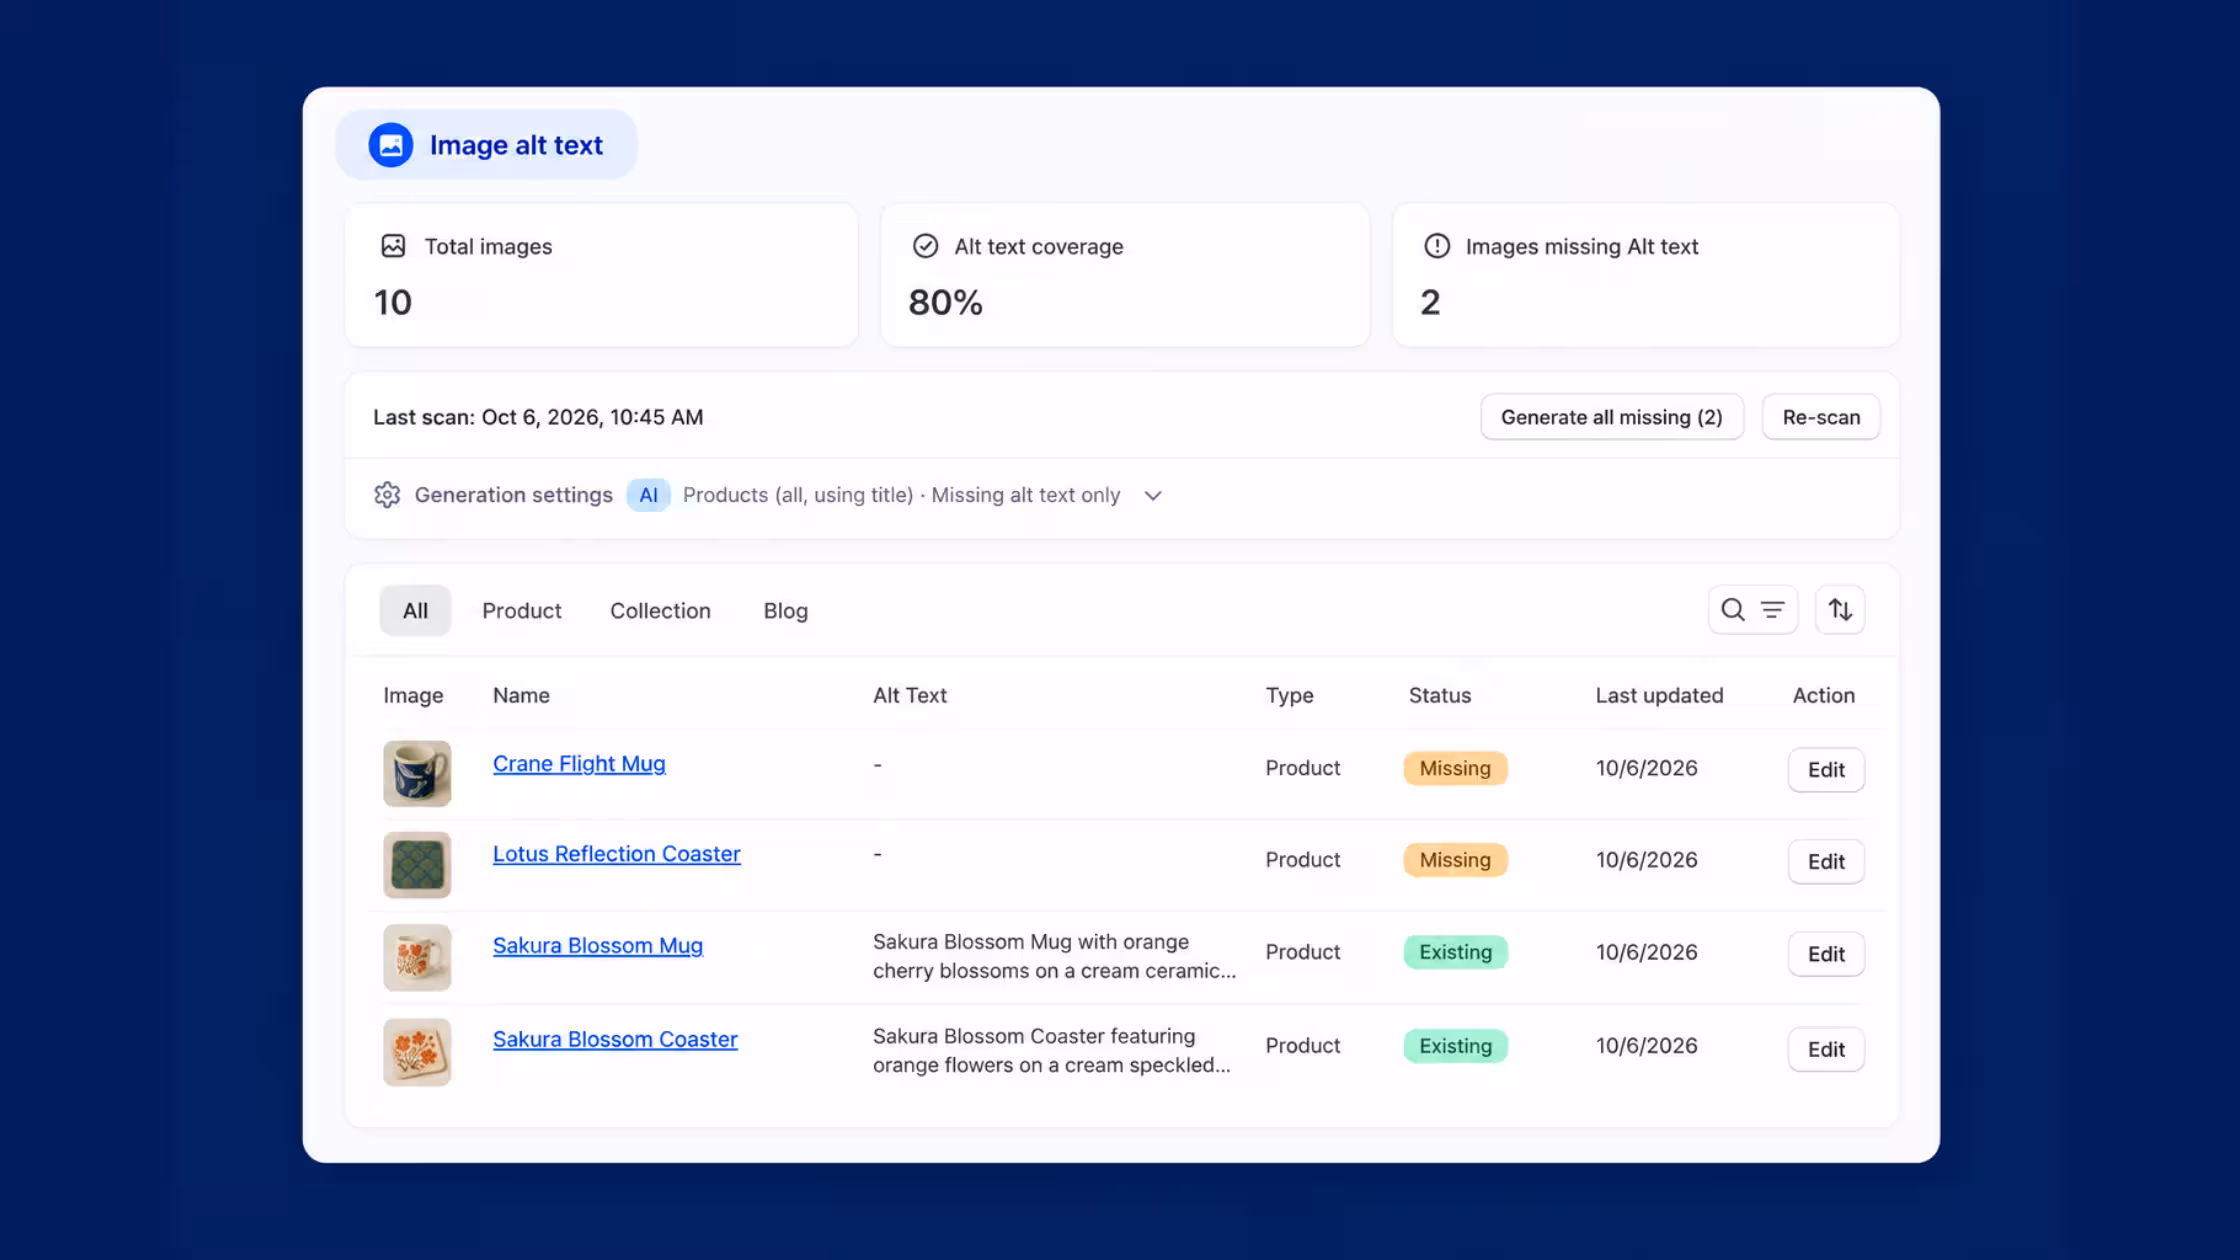Click the Name column header

[x=521, y=696]
